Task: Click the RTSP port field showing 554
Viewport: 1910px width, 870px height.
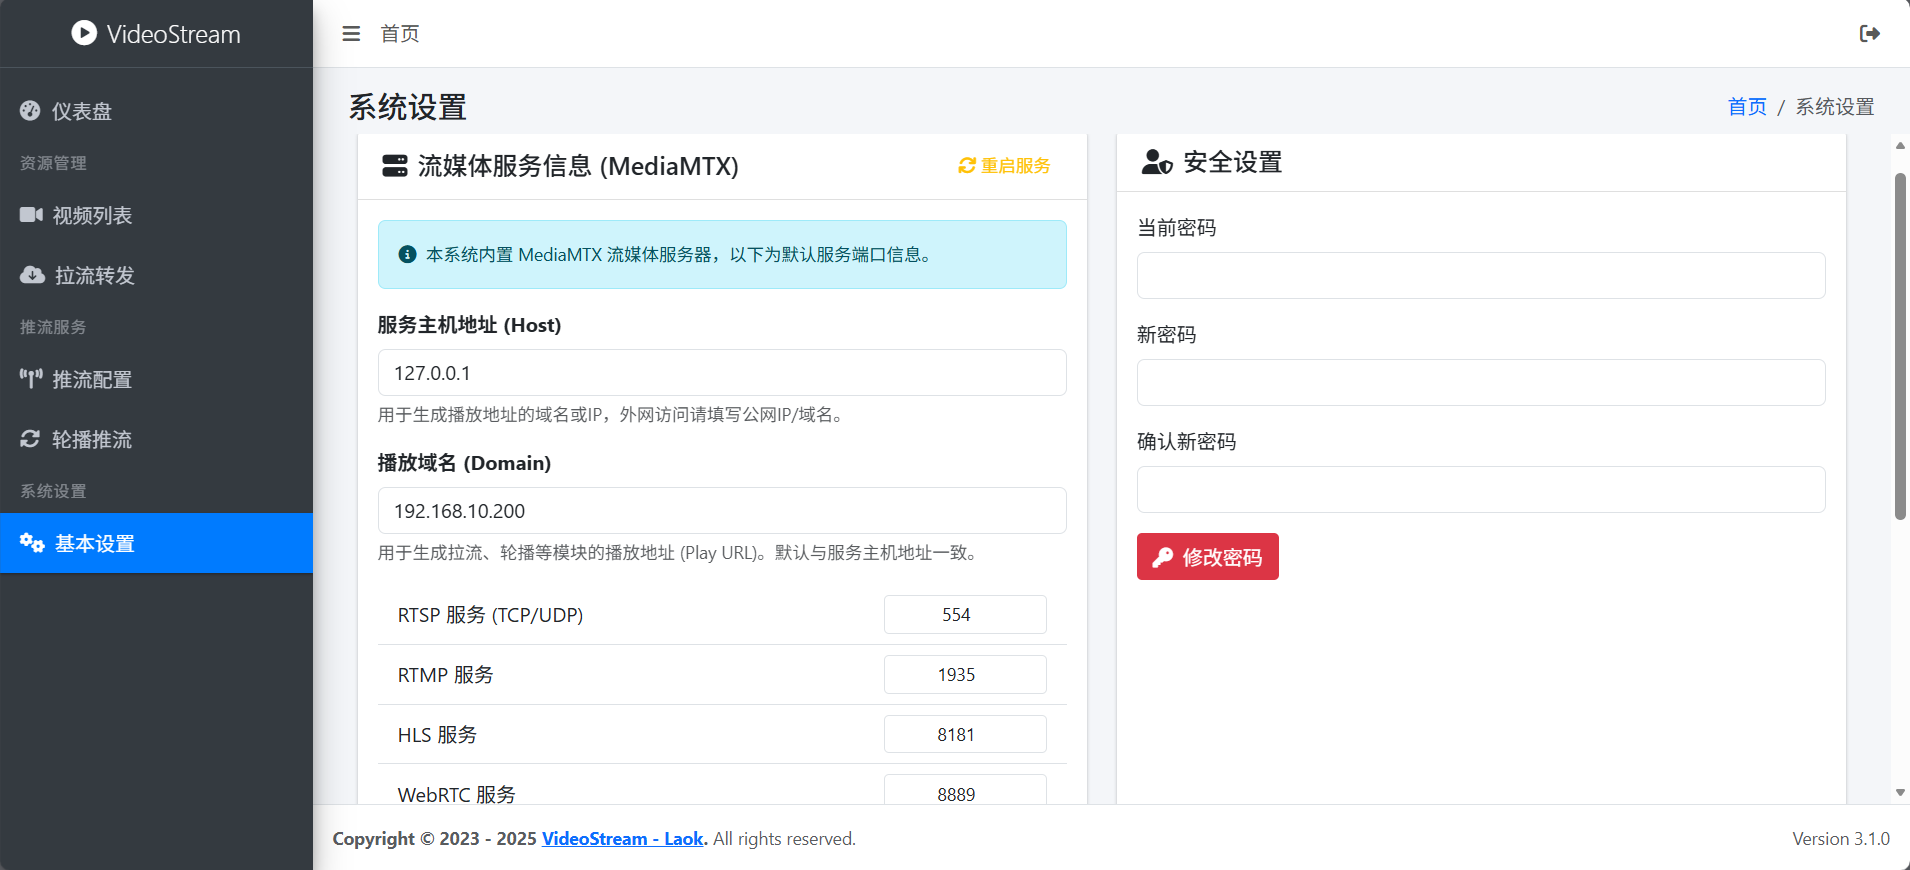Action: (x=964, y=615)
